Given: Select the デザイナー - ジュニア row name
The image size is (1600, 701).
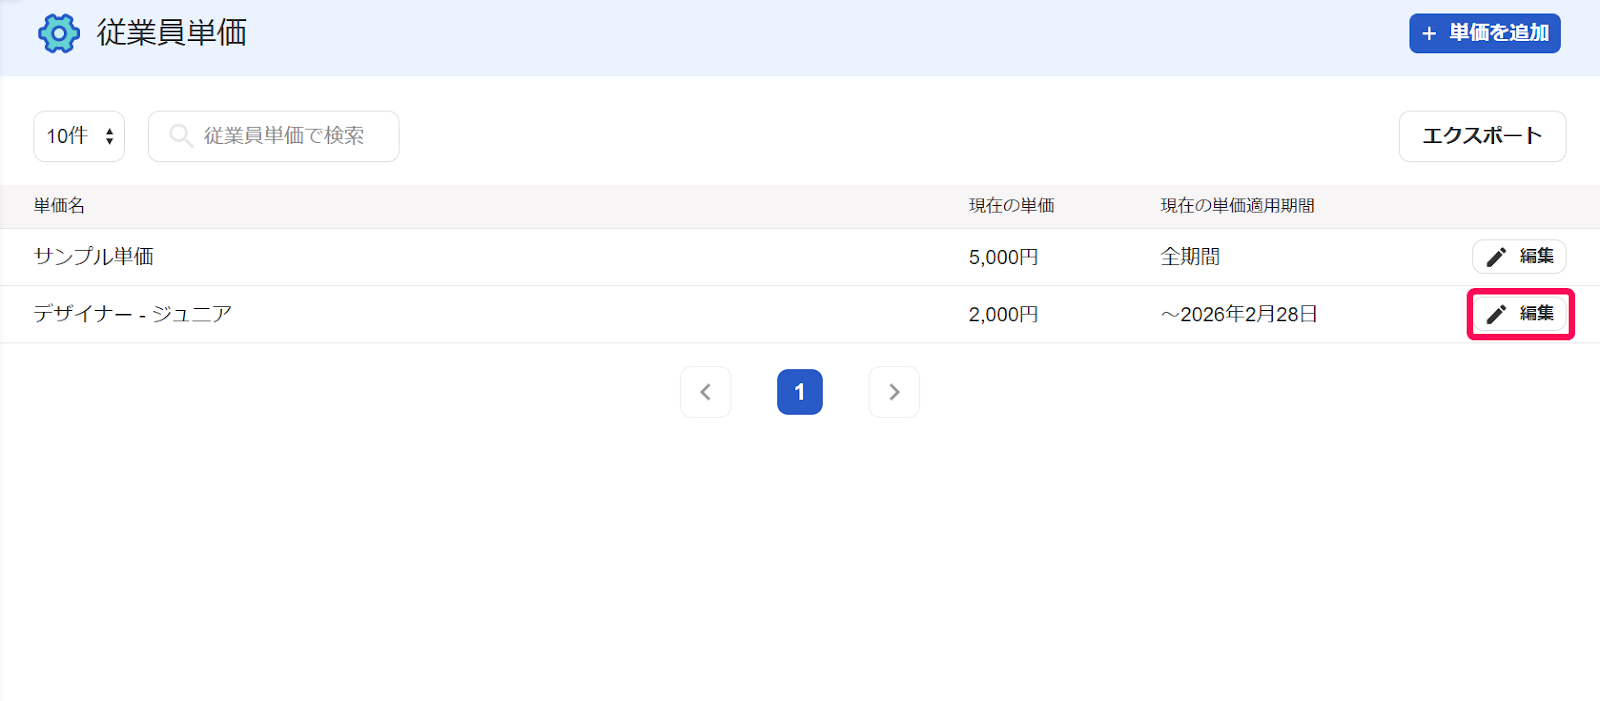Looking at the screenshot, I should point(133,314).
